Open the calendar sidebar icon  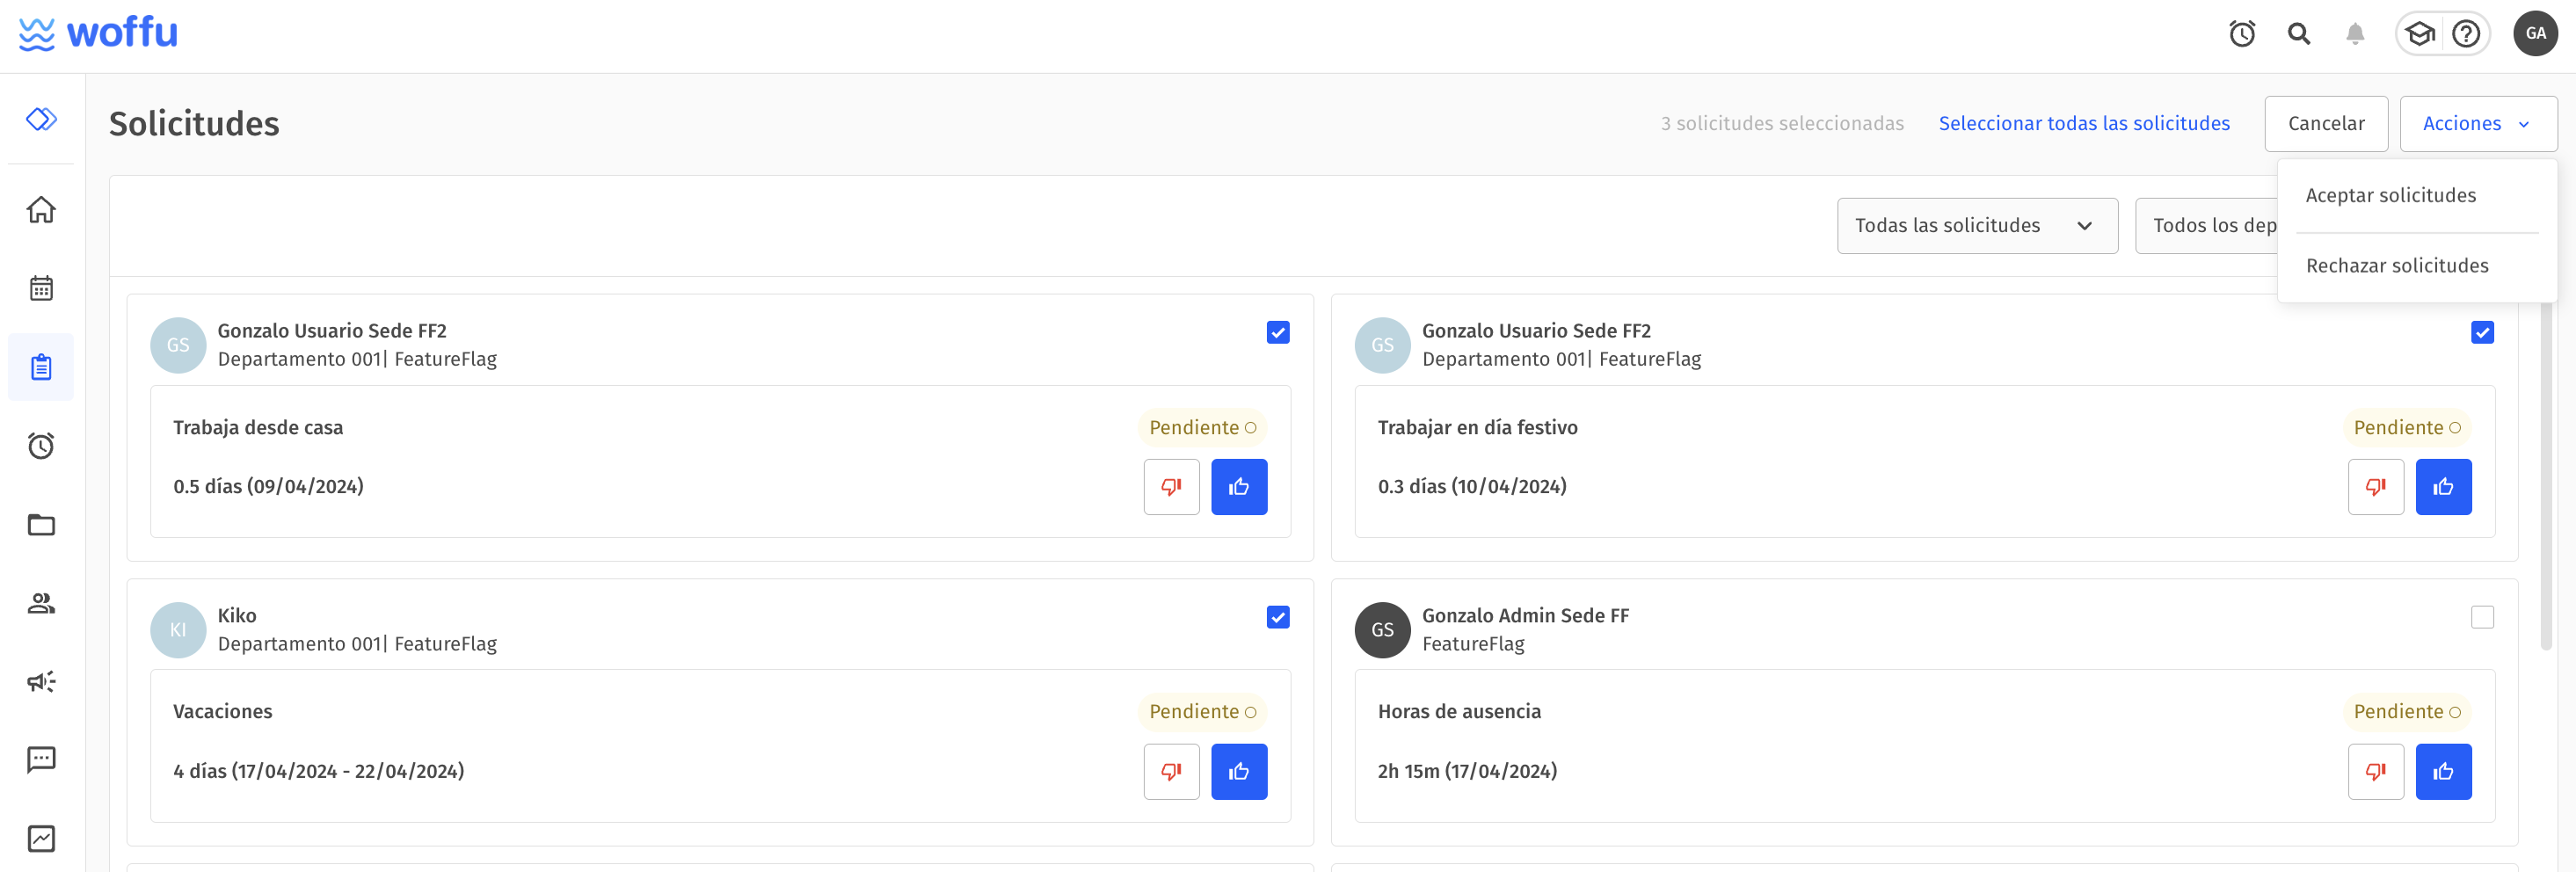[x=41, y=288]
